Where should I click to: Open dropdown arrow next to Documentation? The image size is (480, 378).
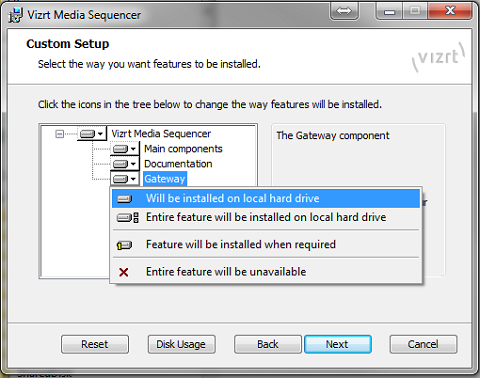point(133,164)
